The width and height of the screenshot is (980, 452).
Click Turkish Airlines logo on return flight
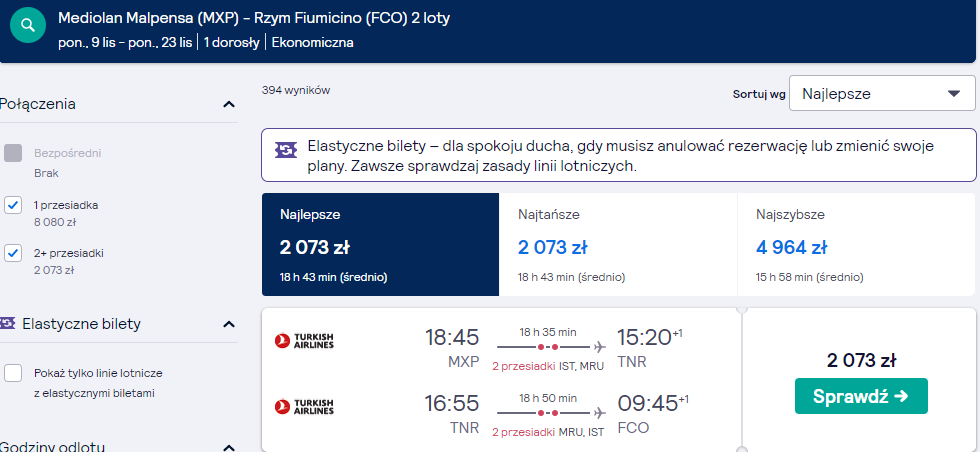tap(304, 406)
